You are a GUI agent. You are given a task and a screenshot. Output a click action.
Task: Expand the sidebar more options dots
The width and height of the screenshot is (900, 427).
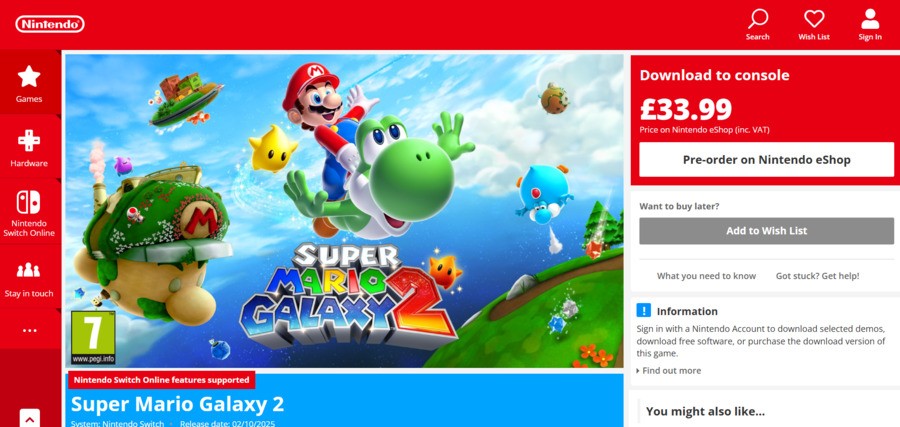29,330
